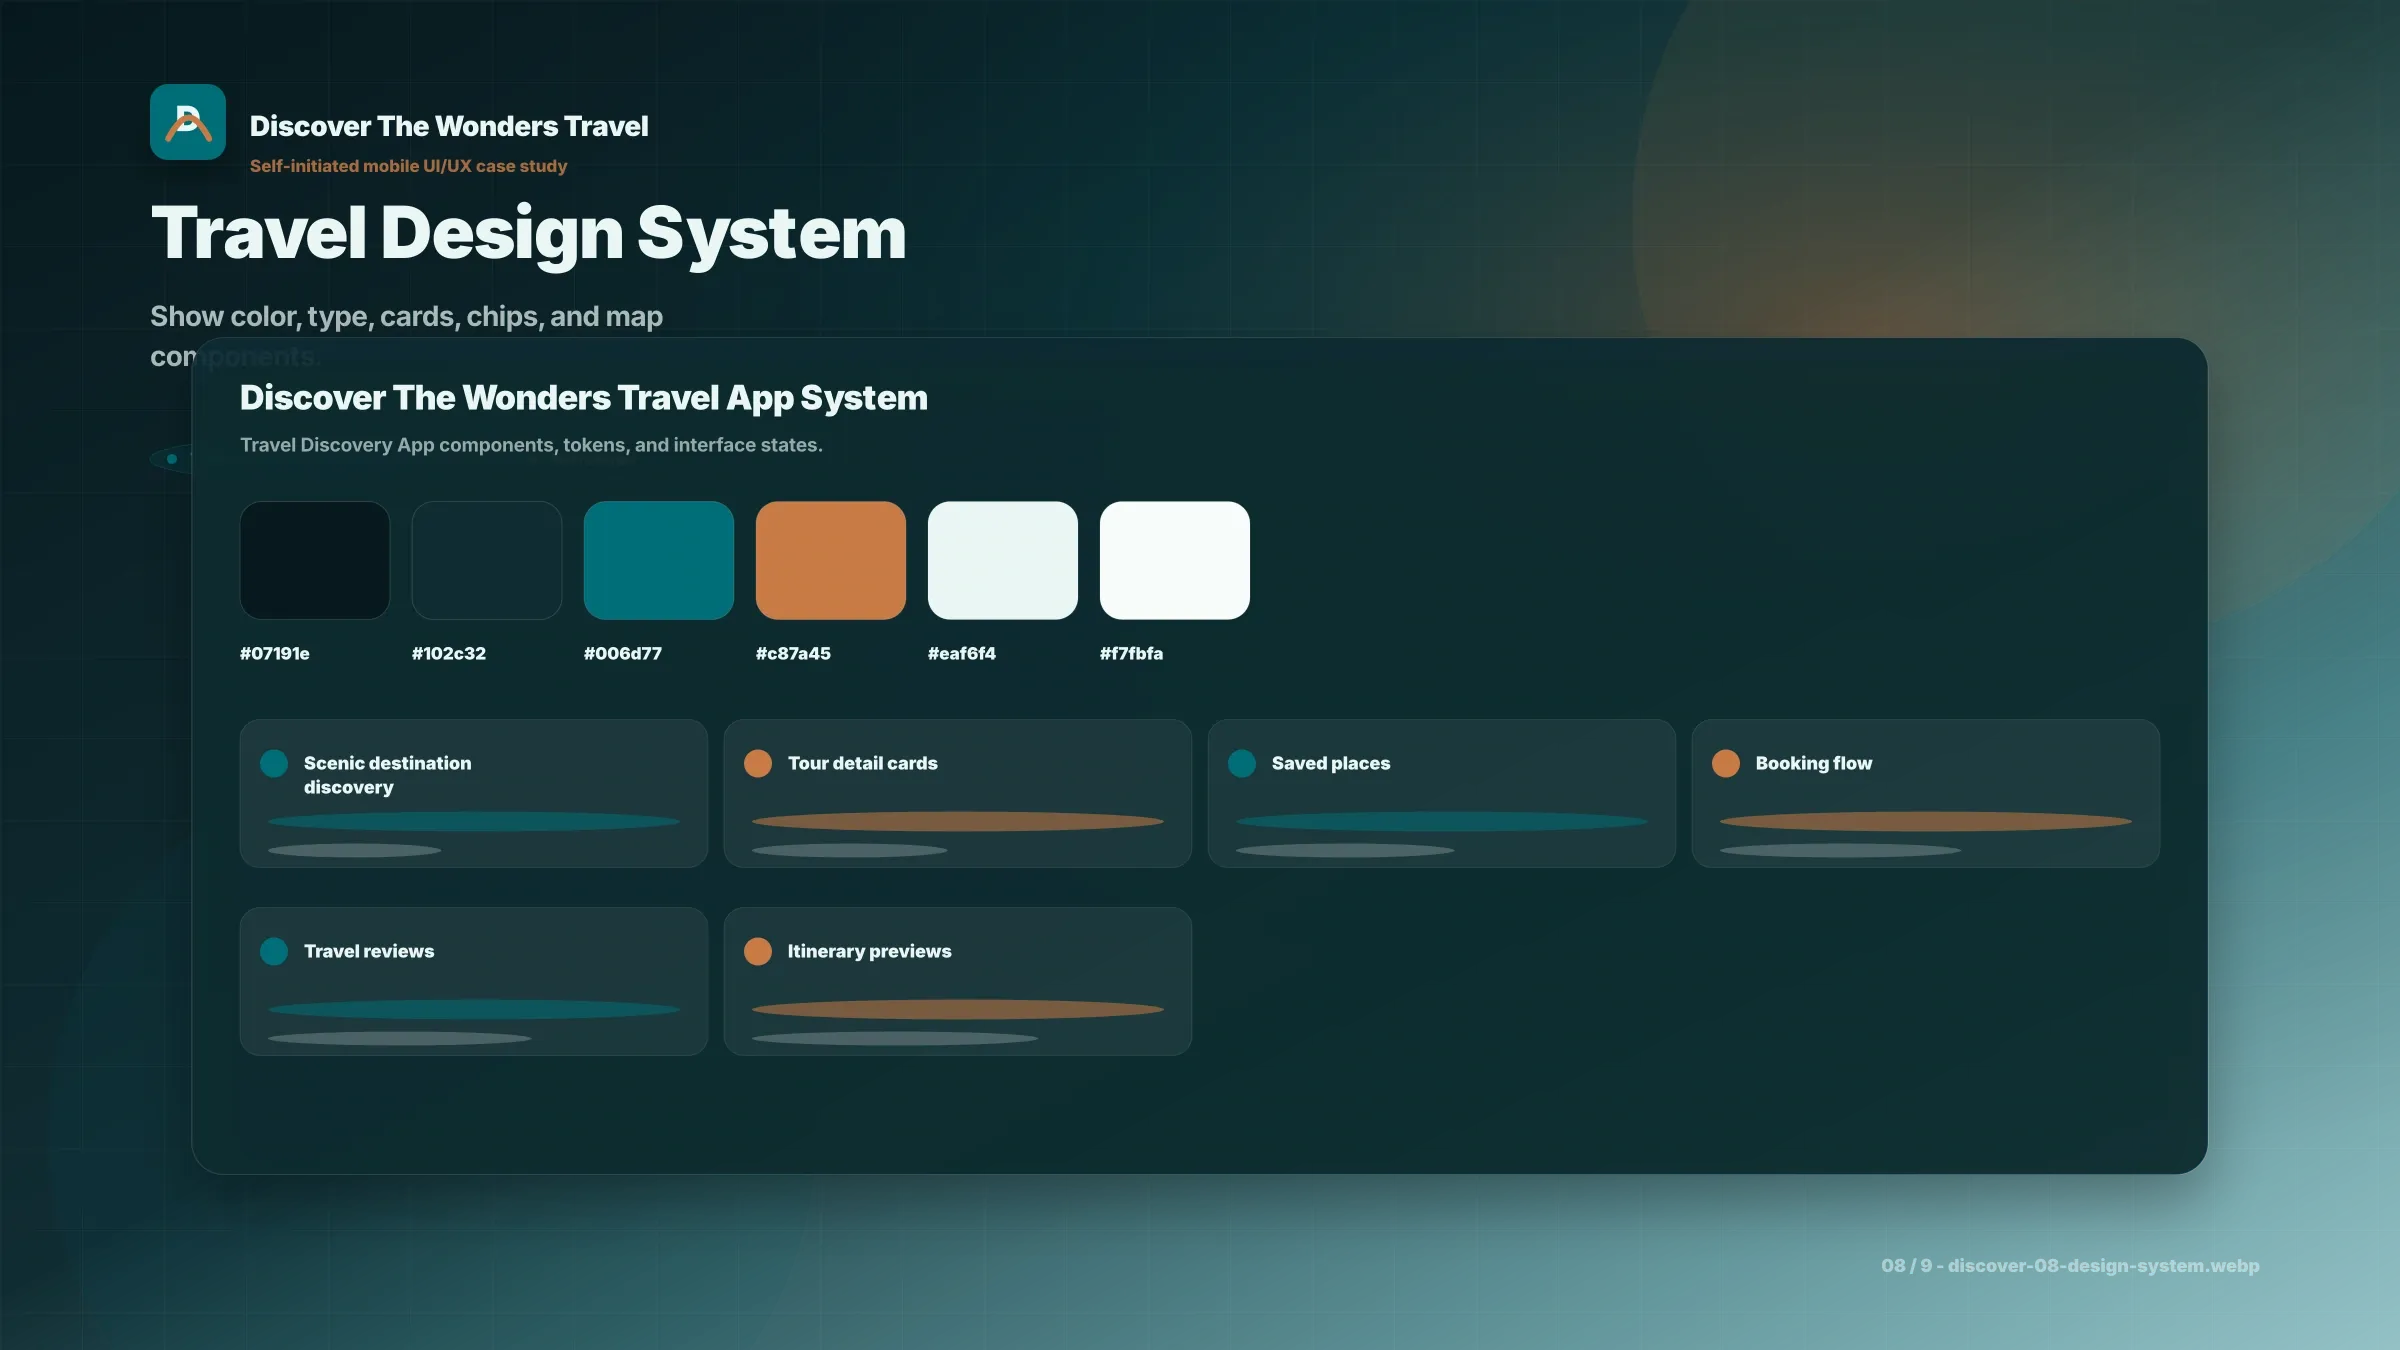Click the #c87a45 hex label
2400x1350 pixels.
coord(793,653)
